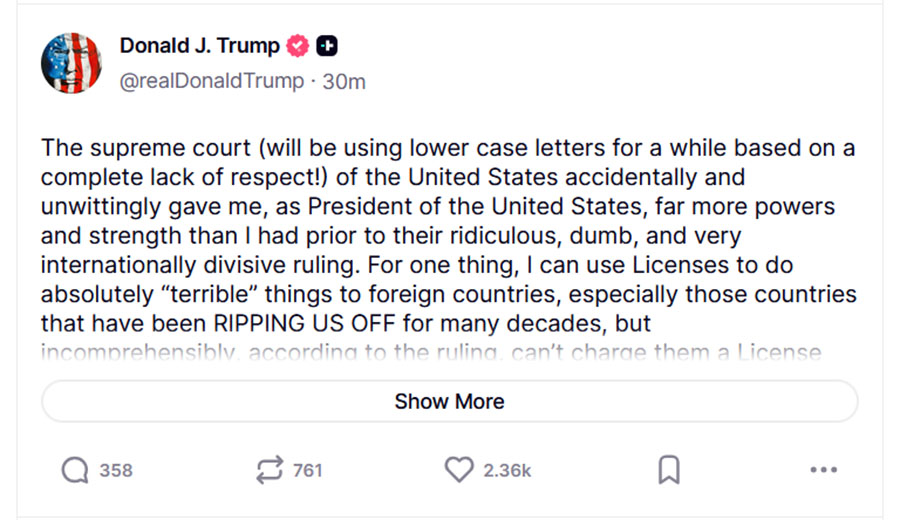Like the post with the heart icon
The height and width of the screenshot is (520, 900).
pos(458,470)
